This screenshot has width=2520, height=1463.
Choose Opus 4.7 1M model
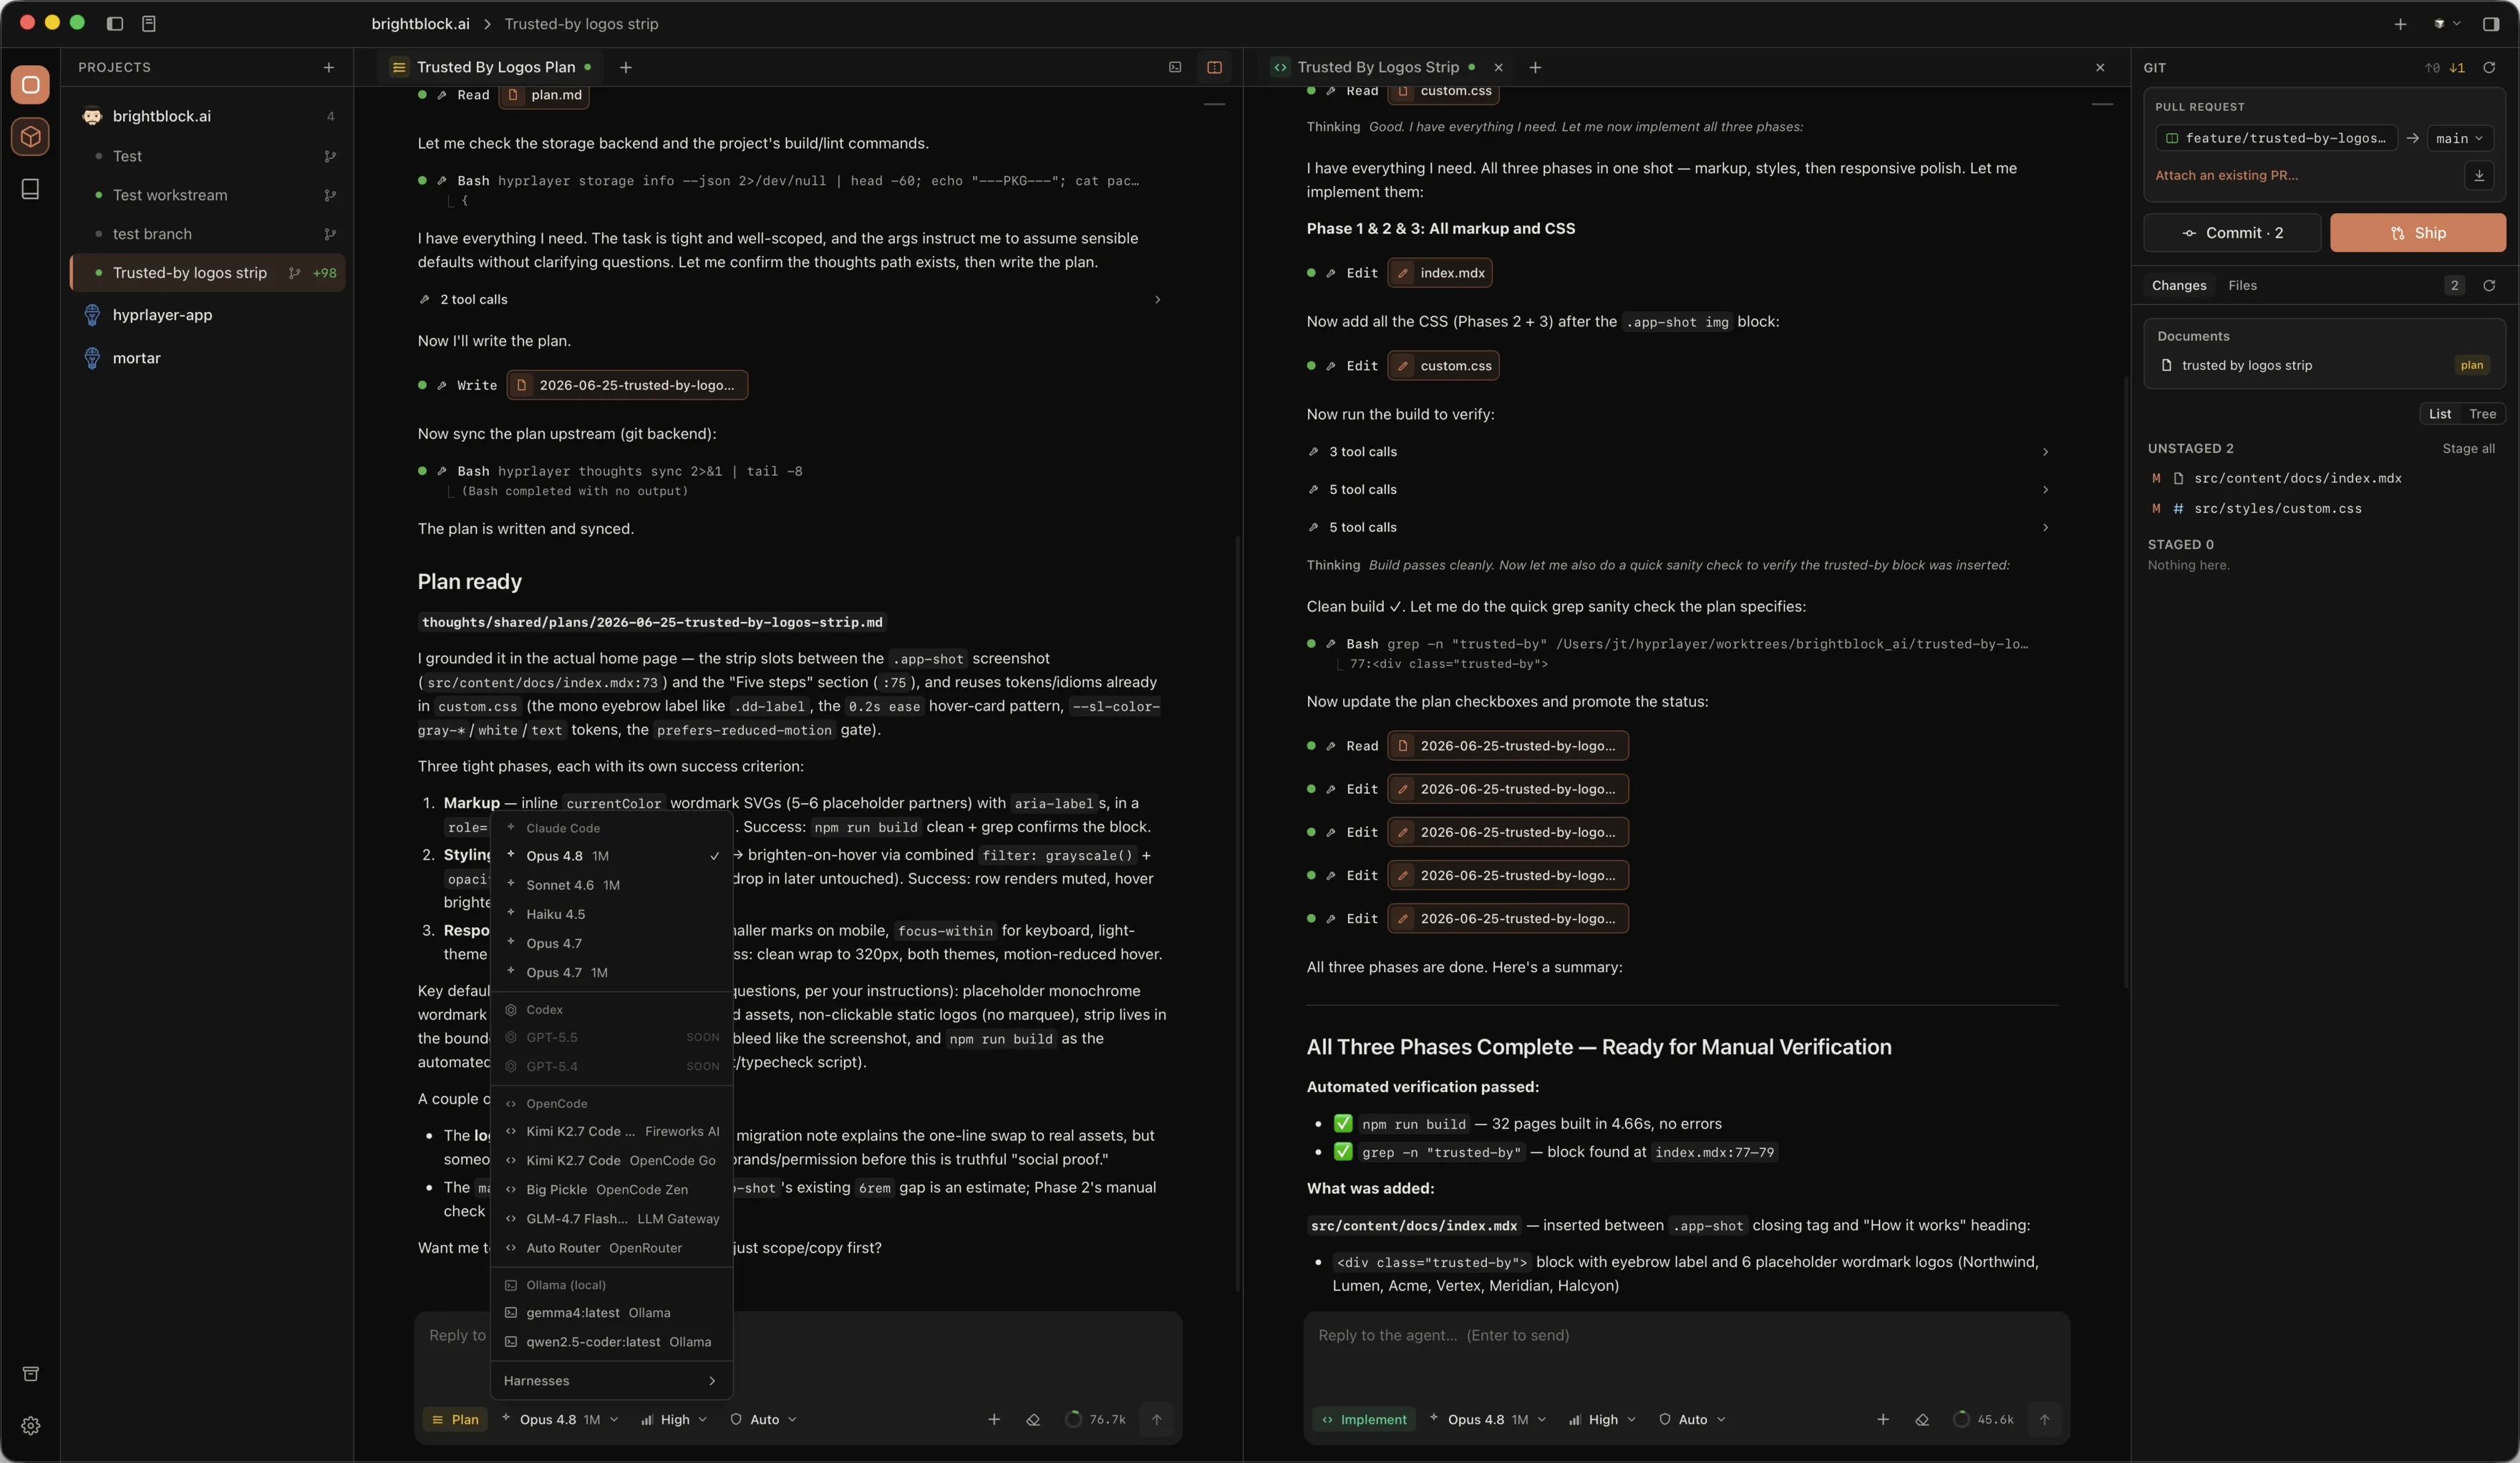pyautogui.click(x=612, y=972)
